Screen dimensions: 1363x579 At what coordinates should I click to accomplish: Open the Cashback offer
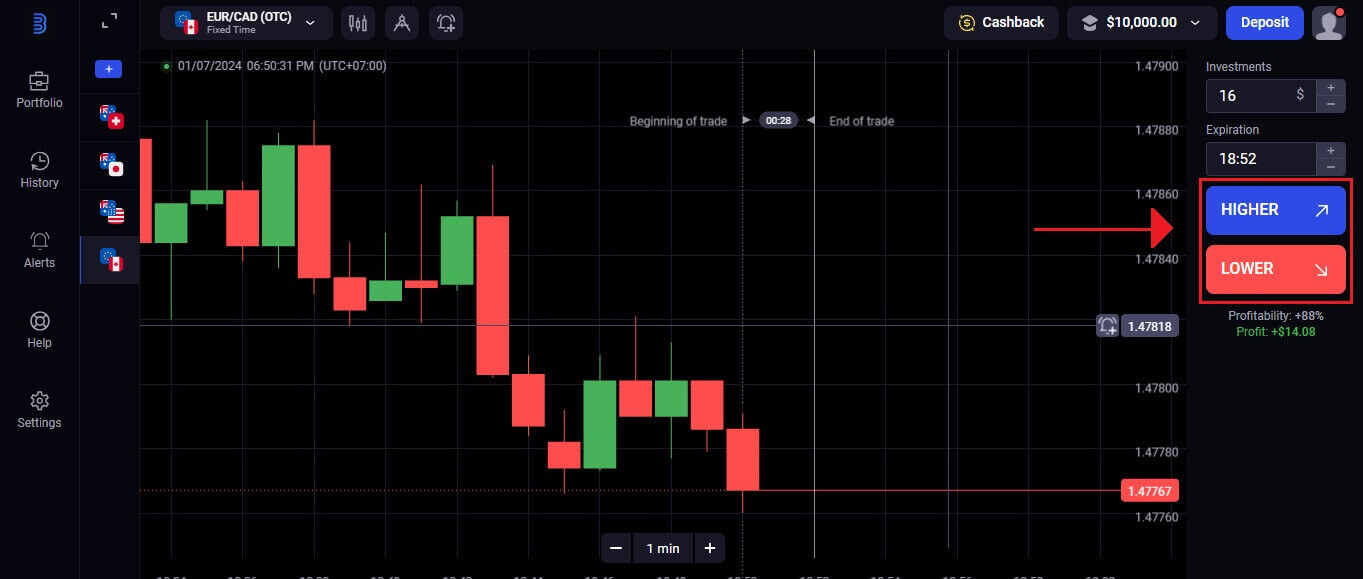(x=1001, y=23)
